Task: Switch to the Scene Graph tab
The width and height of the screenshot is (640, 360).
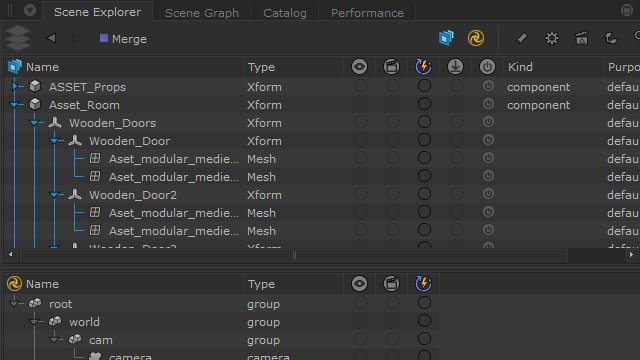Action: [x=202, y=13]
